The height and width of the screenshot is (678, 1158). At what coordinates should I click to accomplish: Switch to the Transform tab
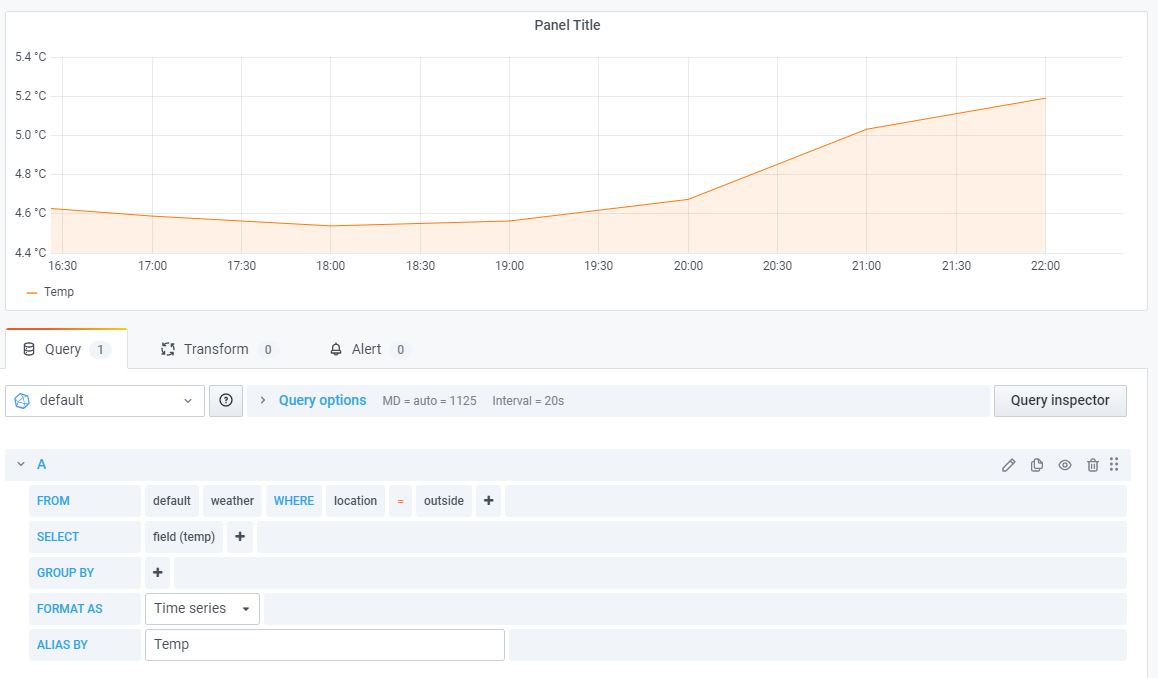point(215,350)
